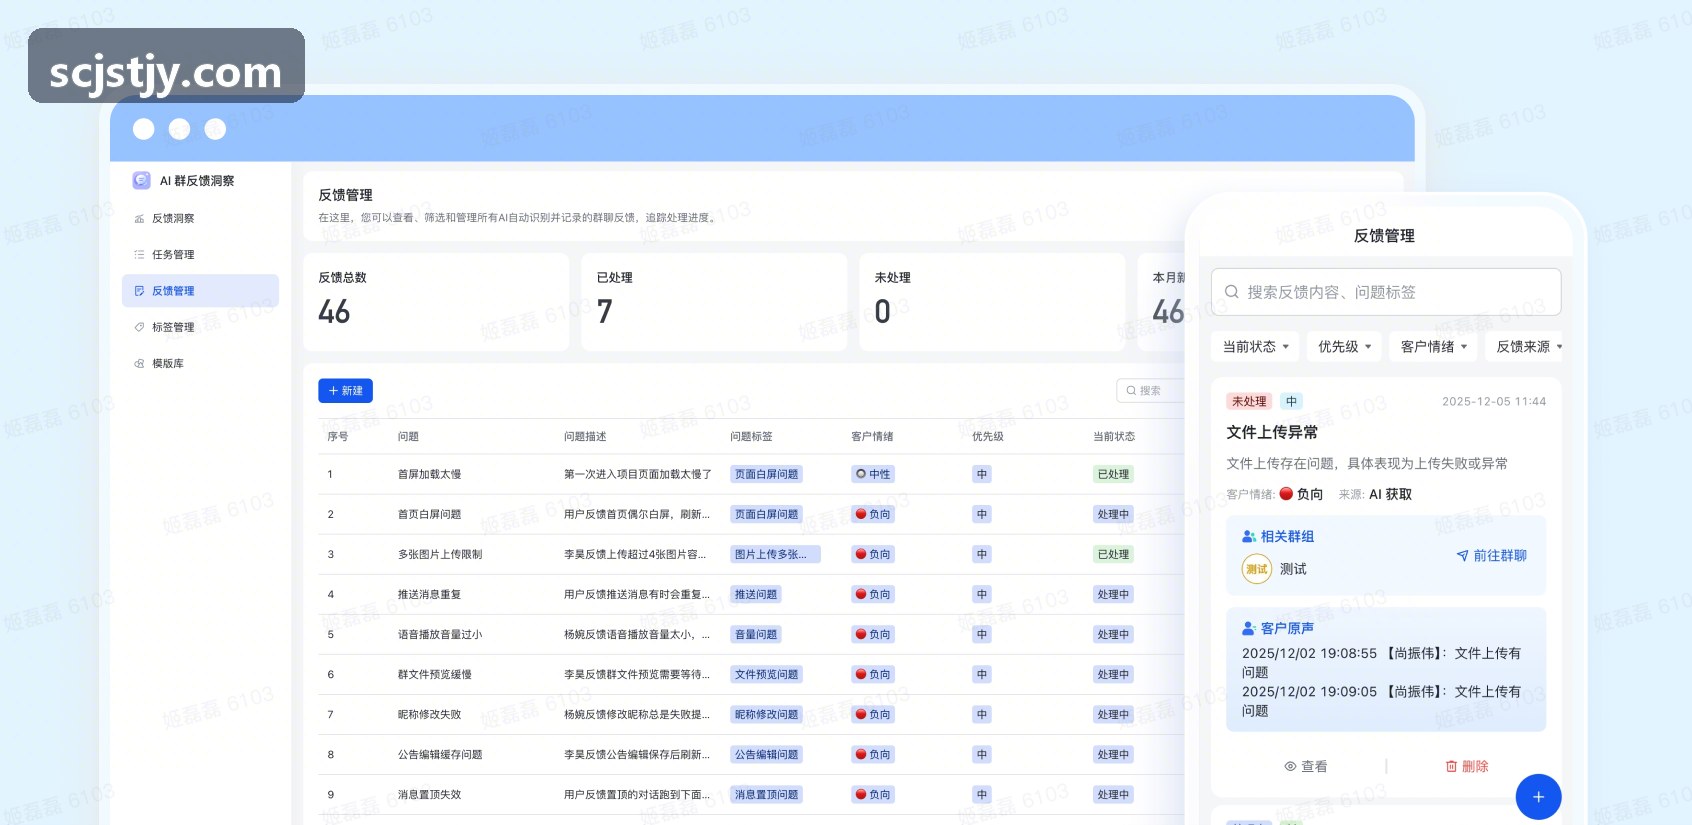Viewport: 1692px width, 825px height.
Task: Click the 文件上传异常 card title
Action: [x=1272, y=433]
